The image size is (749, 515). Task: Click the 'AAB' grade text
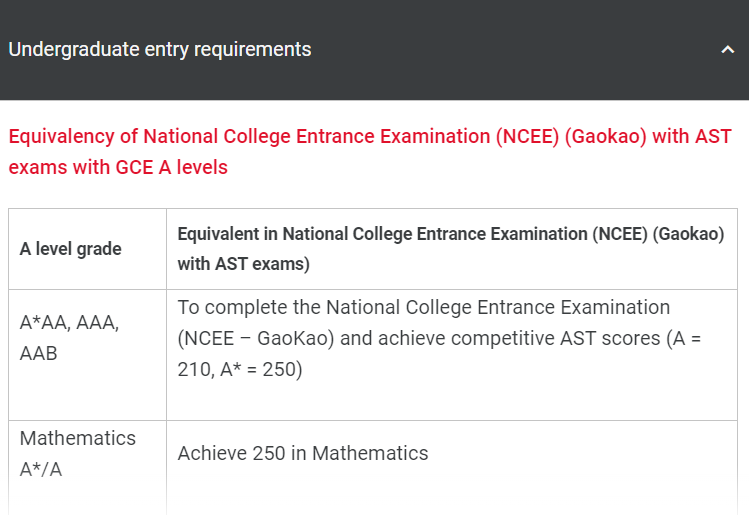[x=39, y=354]
